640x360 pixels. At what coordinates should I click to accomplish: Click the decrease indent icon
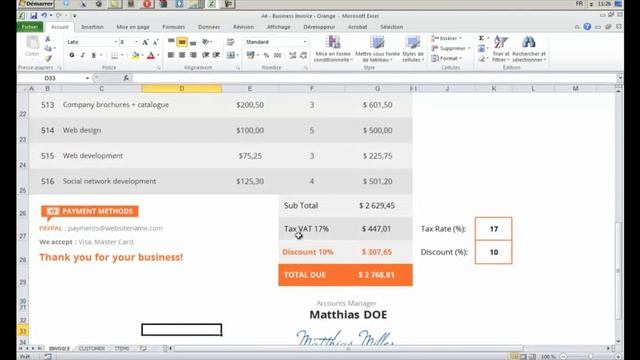206,55
